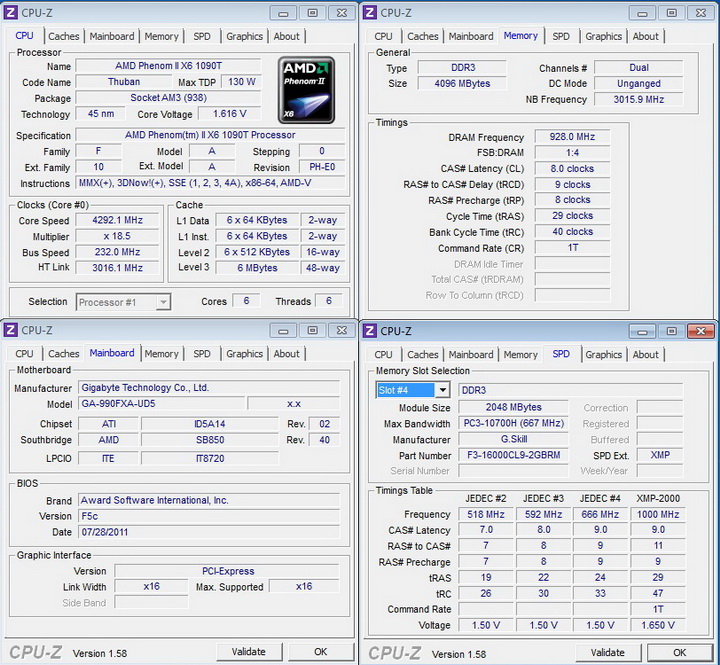Select Graphics tab in the Memory window

click(603, 36)
